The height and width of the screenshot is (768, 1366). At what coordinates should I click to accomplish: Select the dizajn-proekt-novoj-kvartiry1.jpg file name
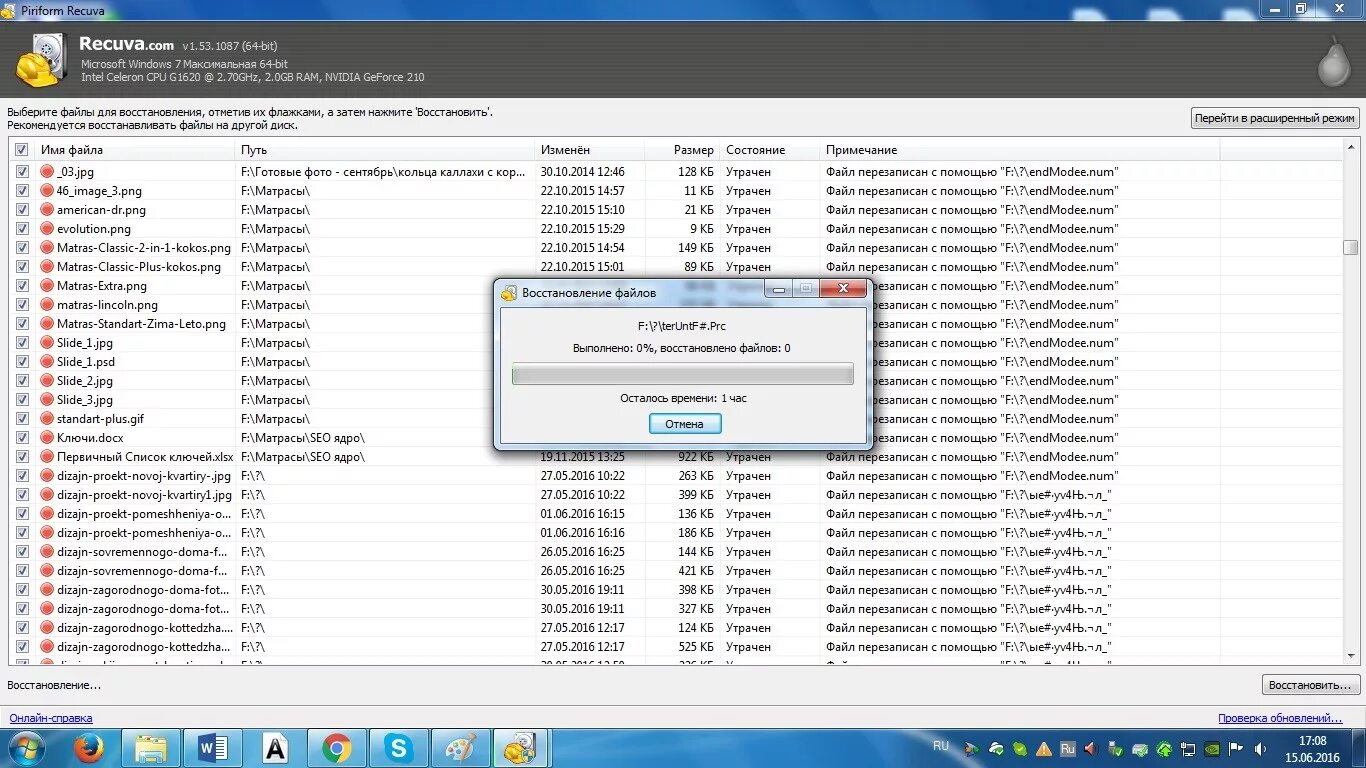click(x=144, y=495)
